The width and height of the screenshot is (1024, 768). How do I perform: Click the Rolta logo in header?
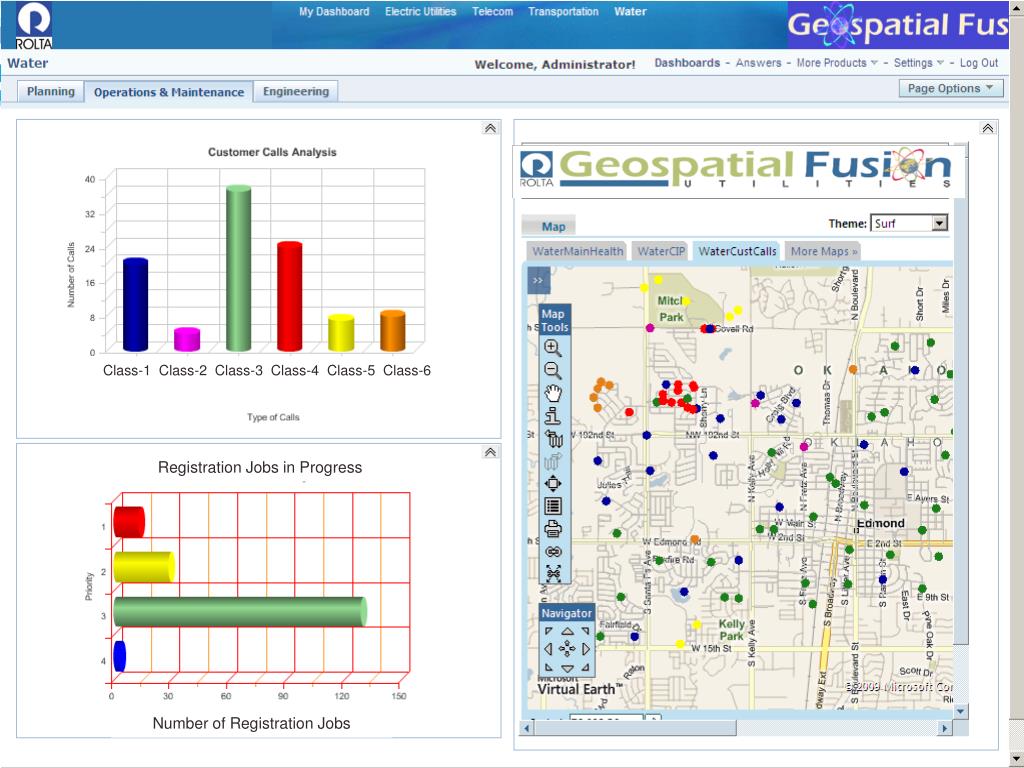[x=34, y=25]
